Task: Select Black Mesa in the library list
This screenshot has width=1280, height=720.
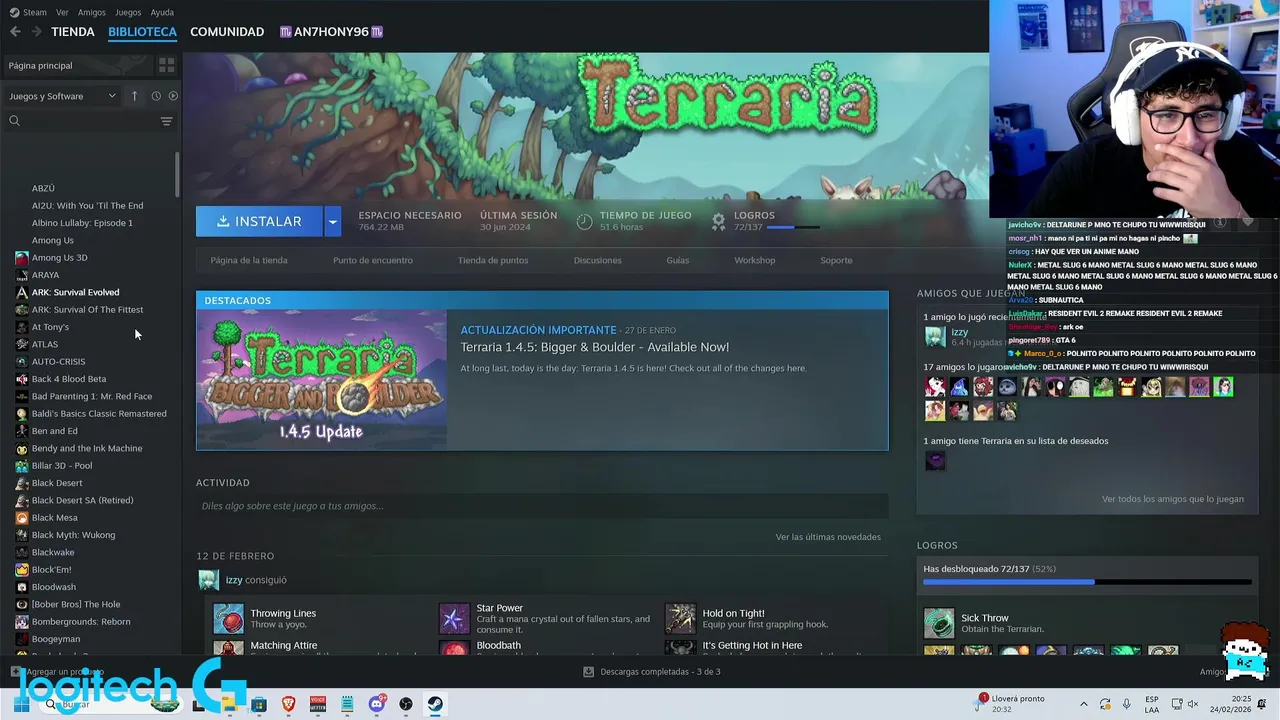Action: tap(54, 518)
